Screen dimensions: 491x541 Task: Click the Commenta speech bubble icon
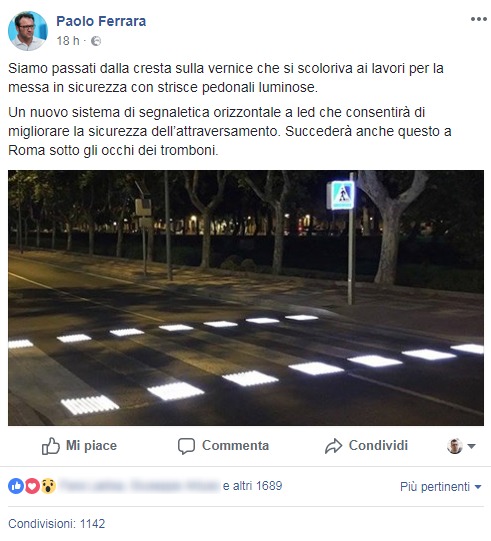coord(186,446)
